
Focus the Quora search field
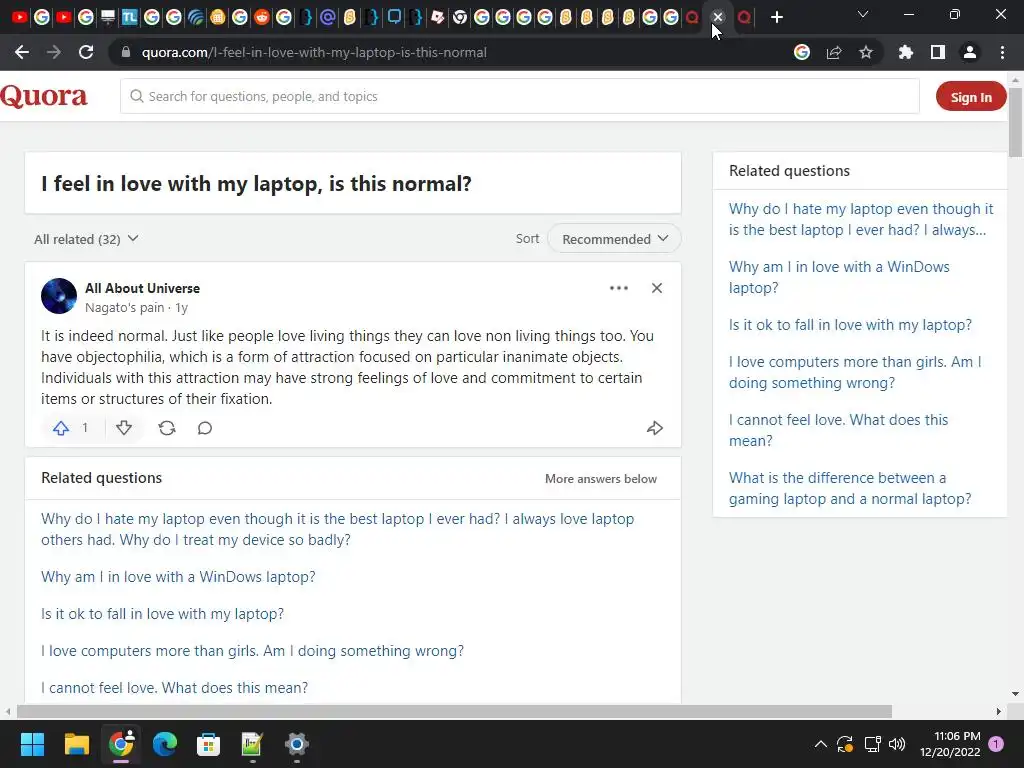(520, 96)
